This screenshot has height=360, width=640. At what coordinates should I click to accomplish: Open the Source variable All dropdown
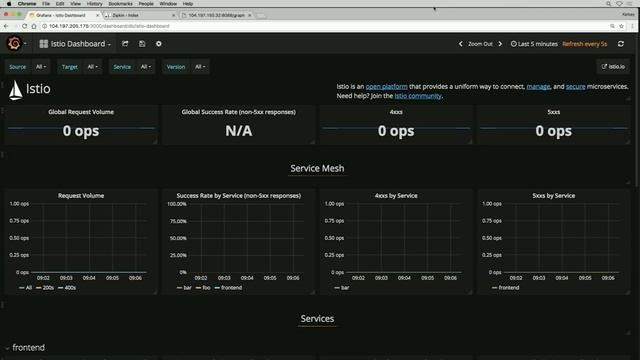(41, 67)
